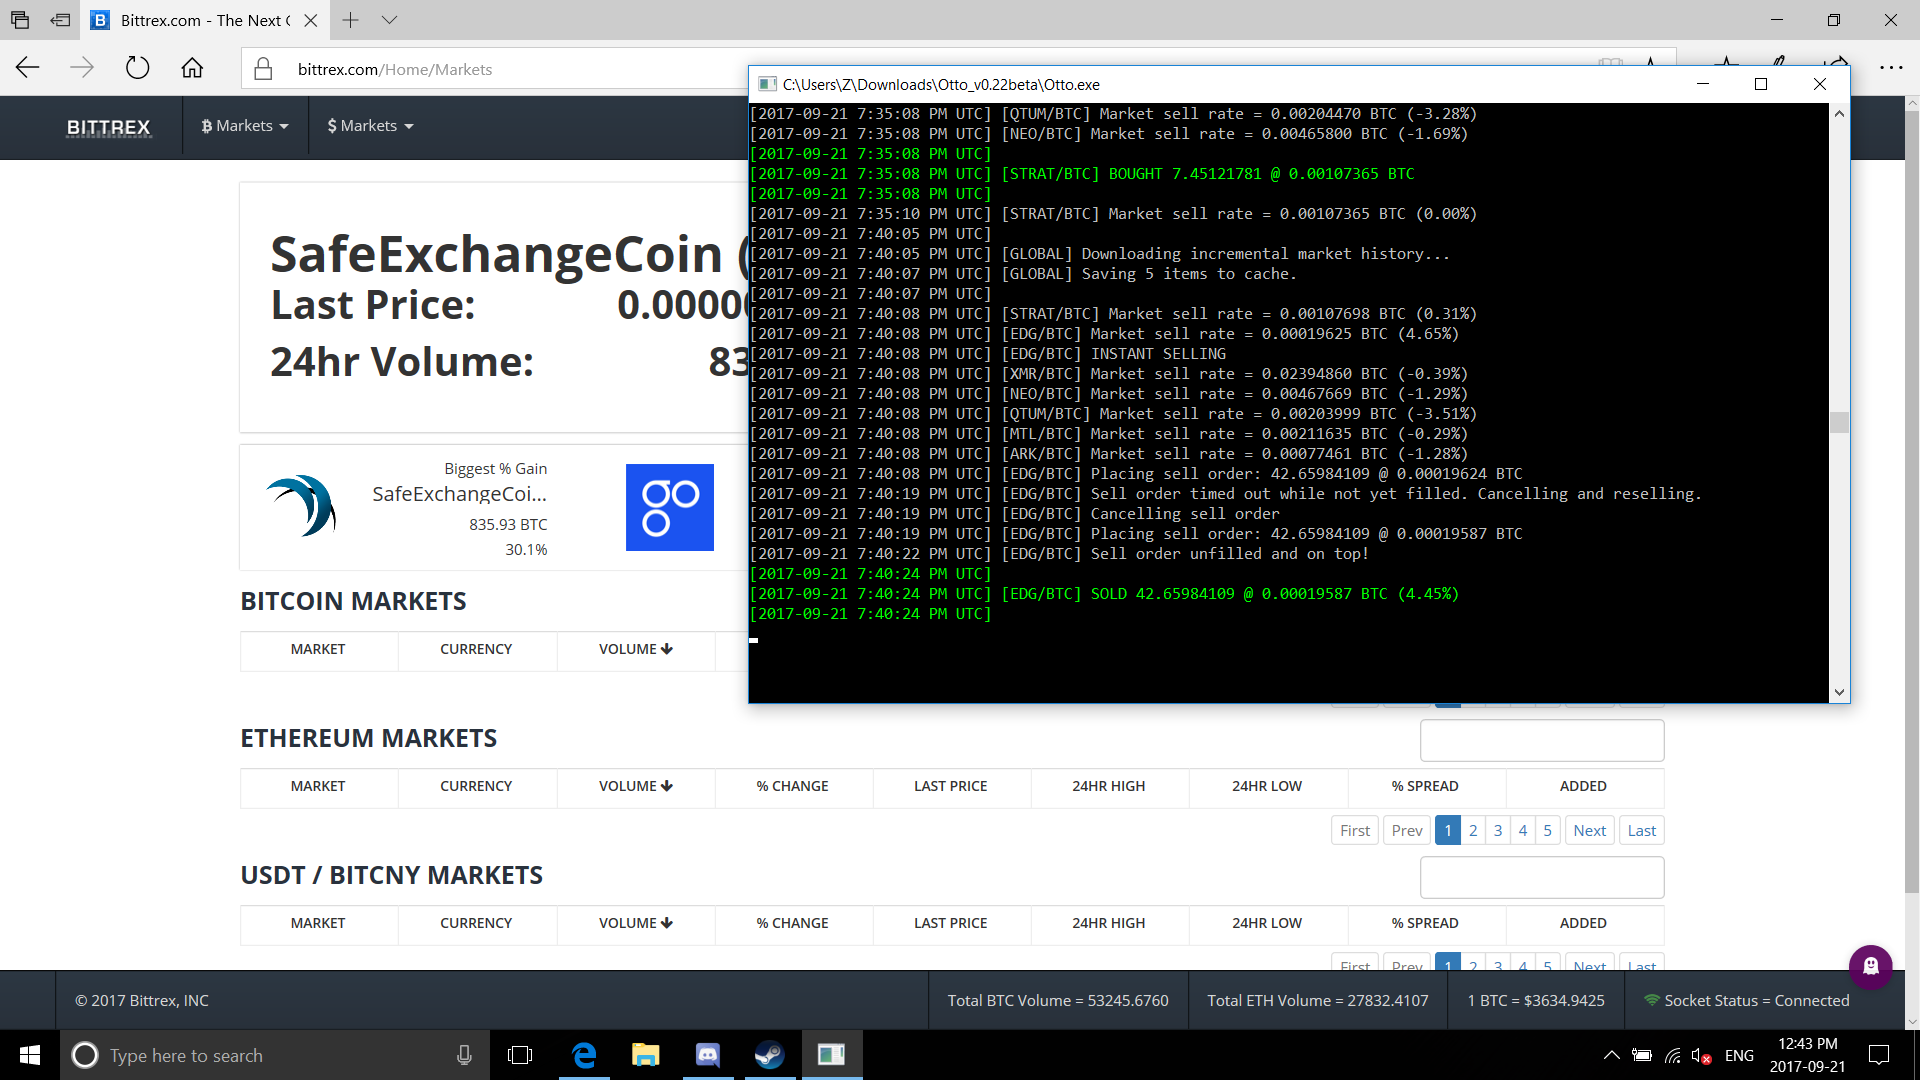The image size is (1920, 1080).
Task: Close the Bittrex.com browser tab
Action: coord(311,20)
